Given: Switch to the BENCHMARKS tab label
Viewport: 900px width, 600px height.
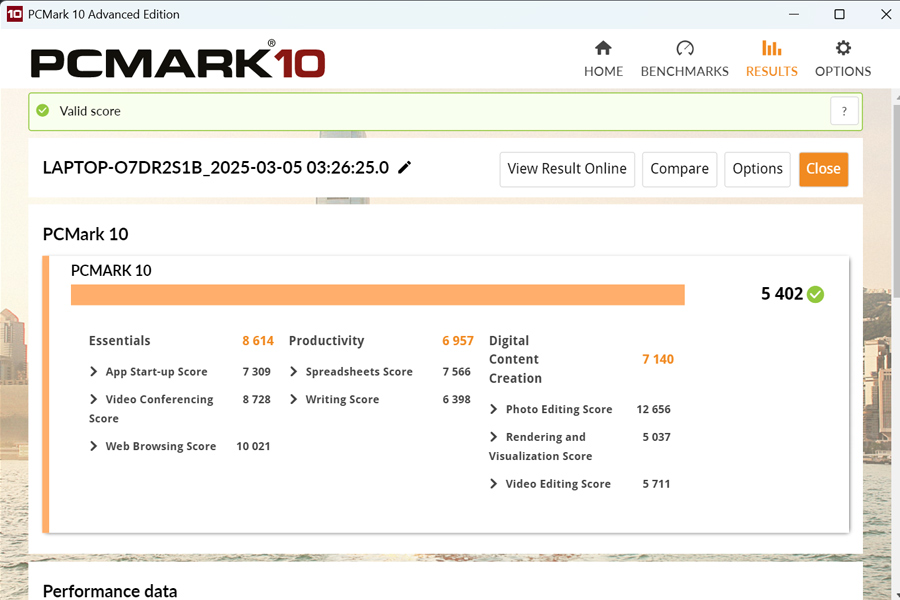Looking at the screenshot, I should (685, 71).
